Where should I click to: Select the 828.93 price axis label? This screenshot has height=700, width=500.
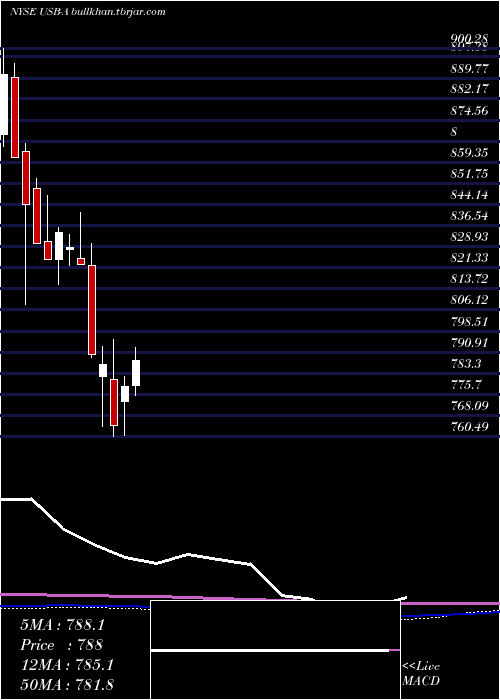click(469, 237)
